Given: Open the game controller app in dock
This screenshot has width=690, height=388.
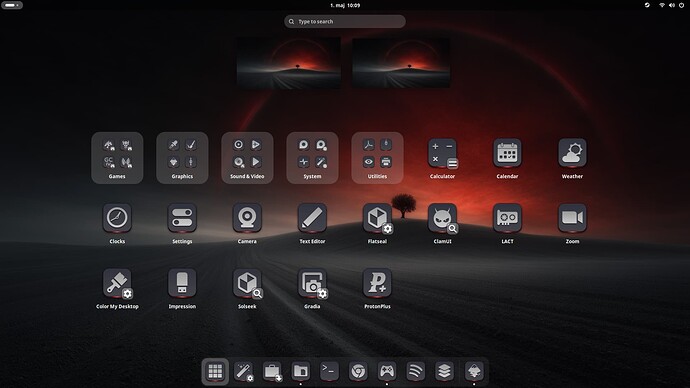Looking at the screenshot, I should pos(387,371).
